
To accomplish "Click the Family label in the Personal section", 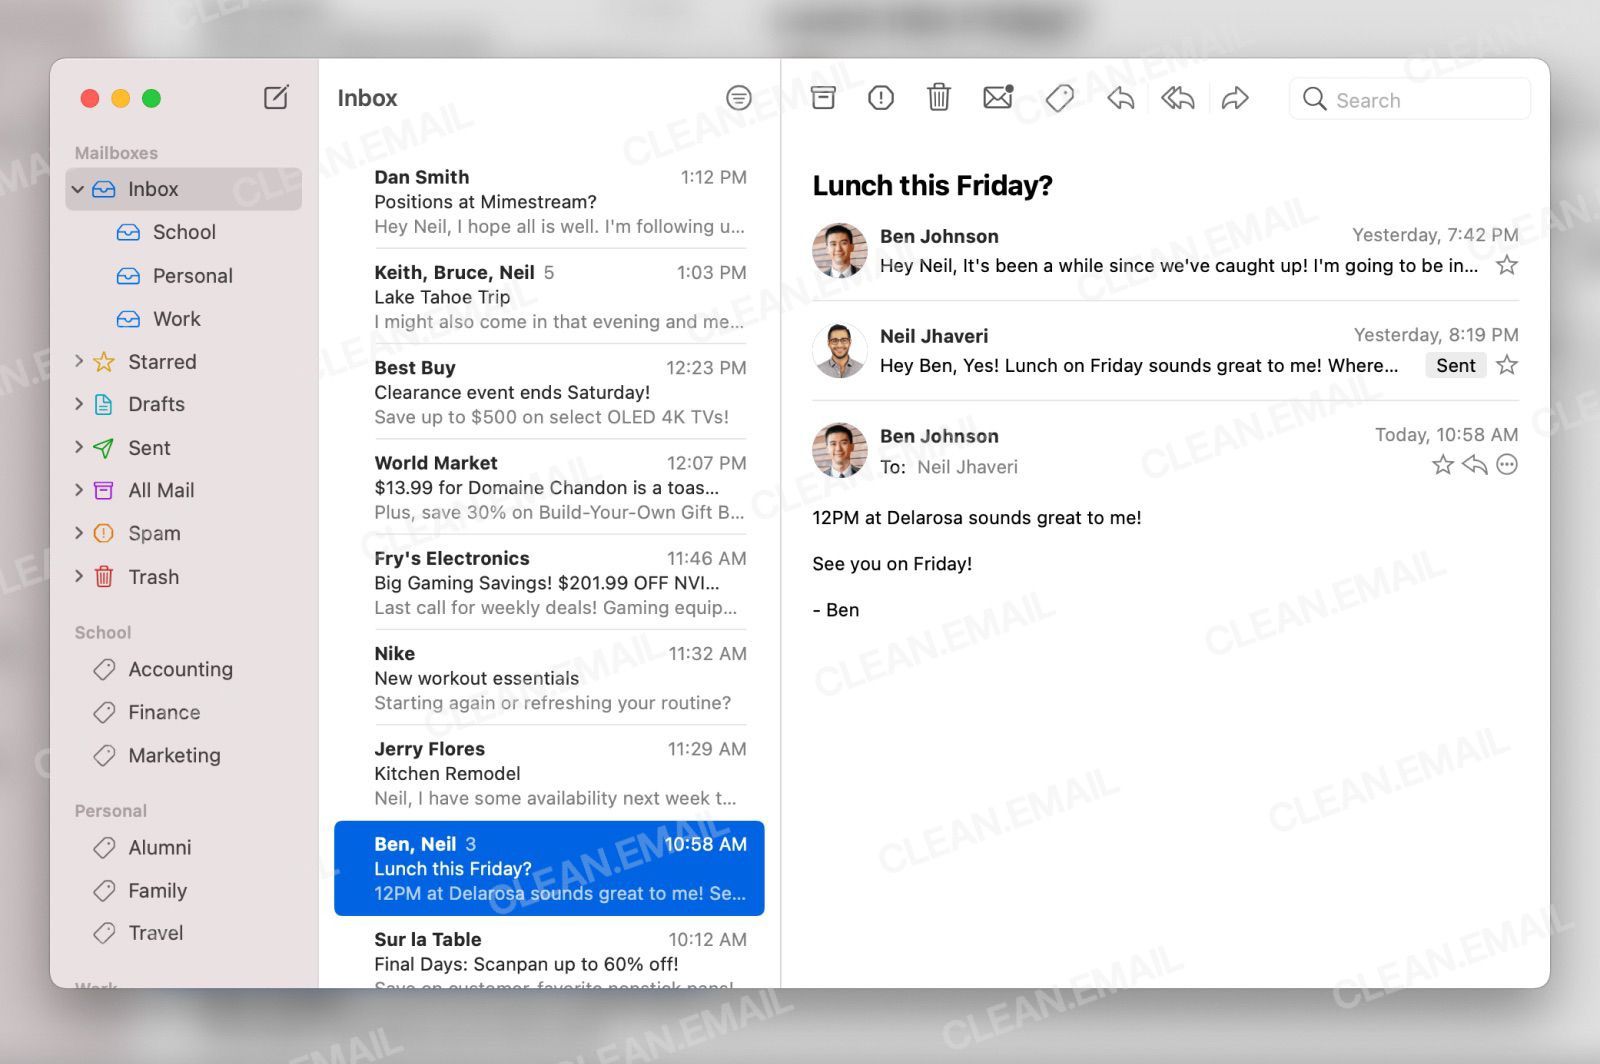I will [157, 890].
